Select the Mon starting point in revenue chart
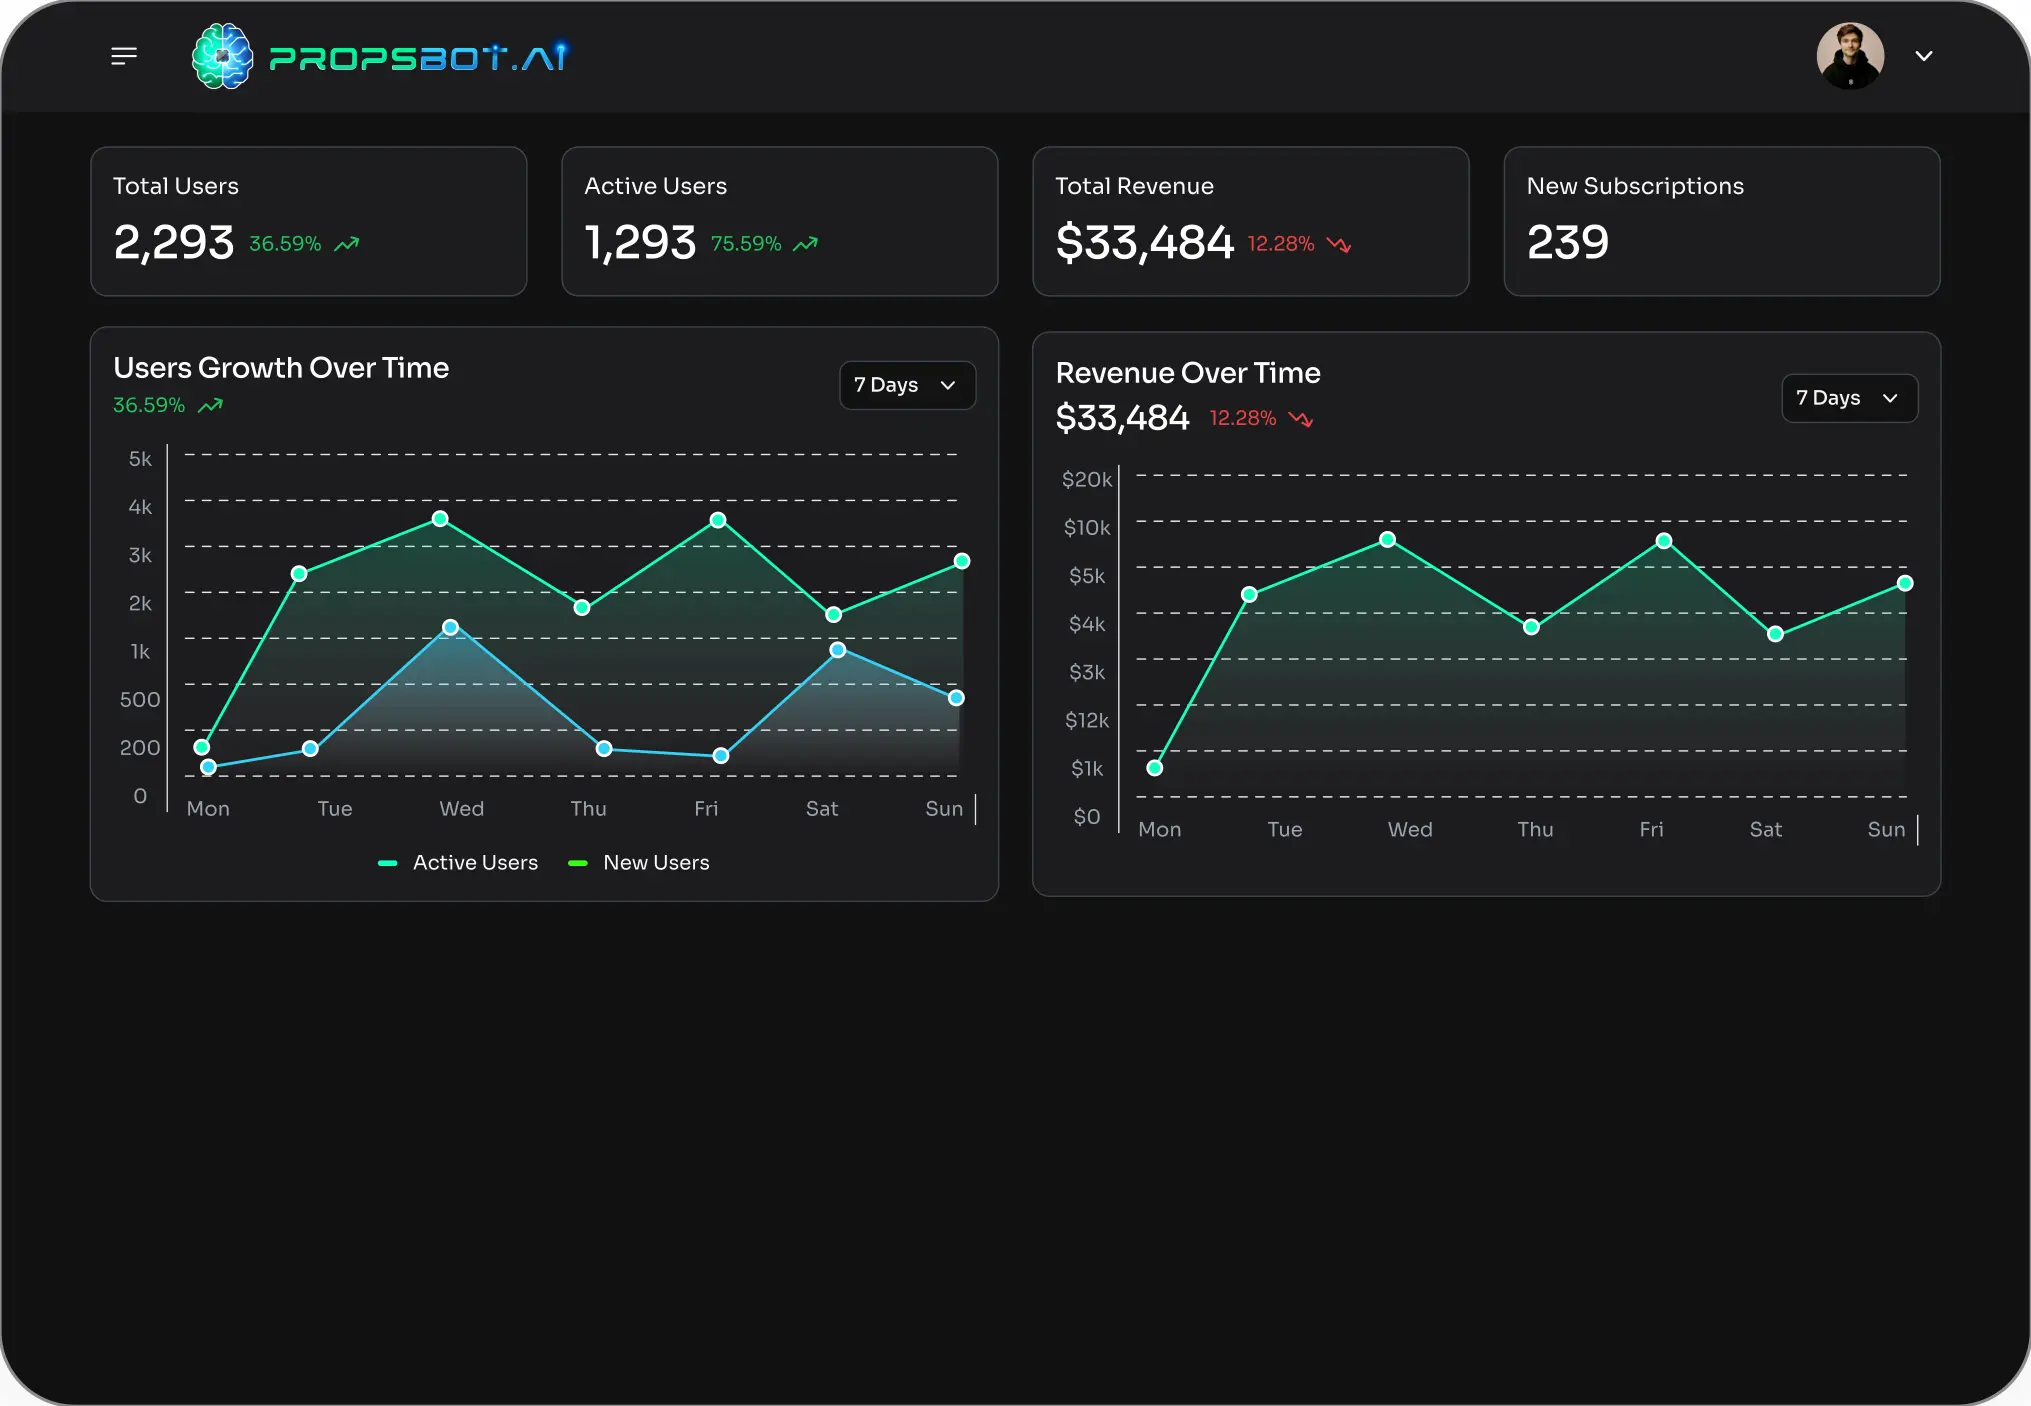2031x1406 pixels. tap(1155, 768)
